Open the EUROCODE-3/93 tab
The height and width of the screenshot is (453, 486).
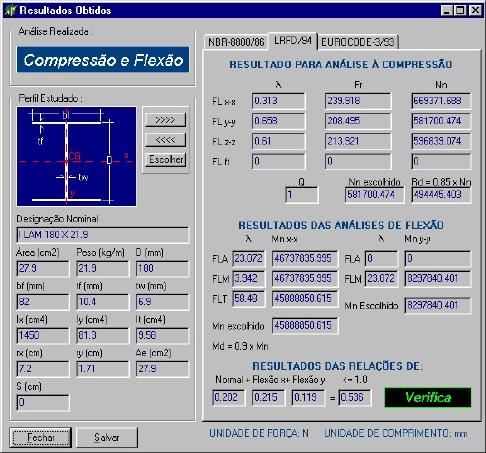coord(358,42)
